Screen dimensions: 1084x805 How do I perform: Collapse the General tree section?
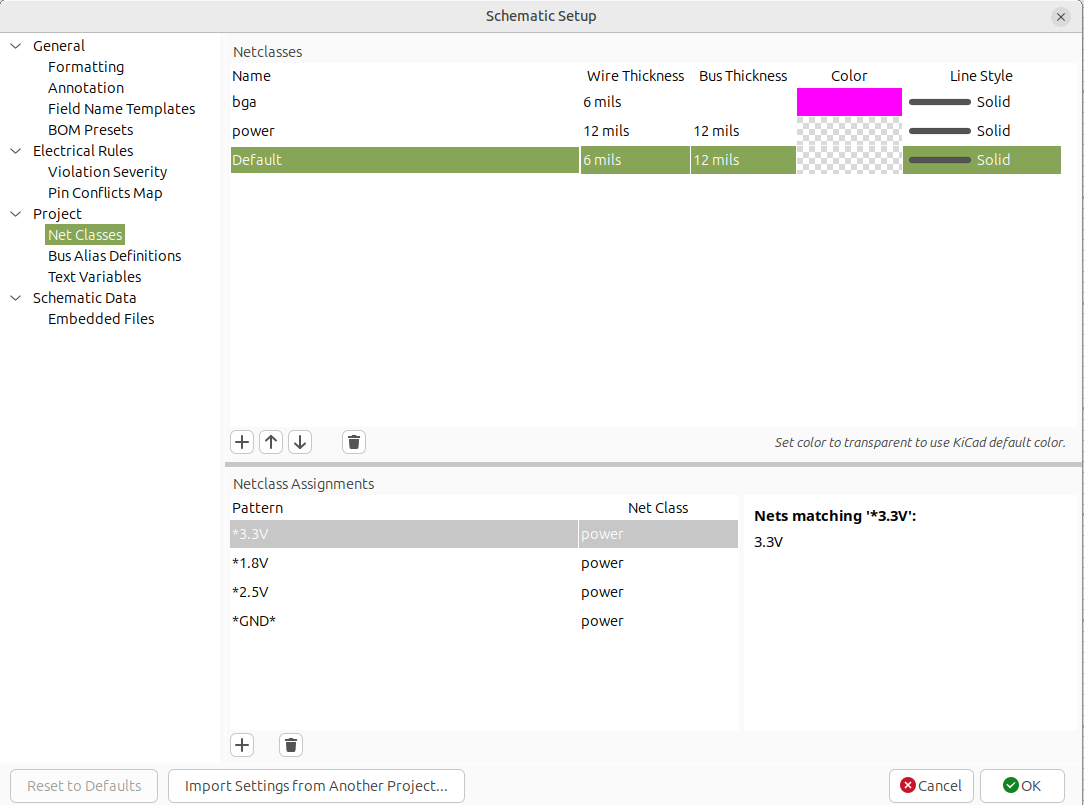(x=16, y=46)
